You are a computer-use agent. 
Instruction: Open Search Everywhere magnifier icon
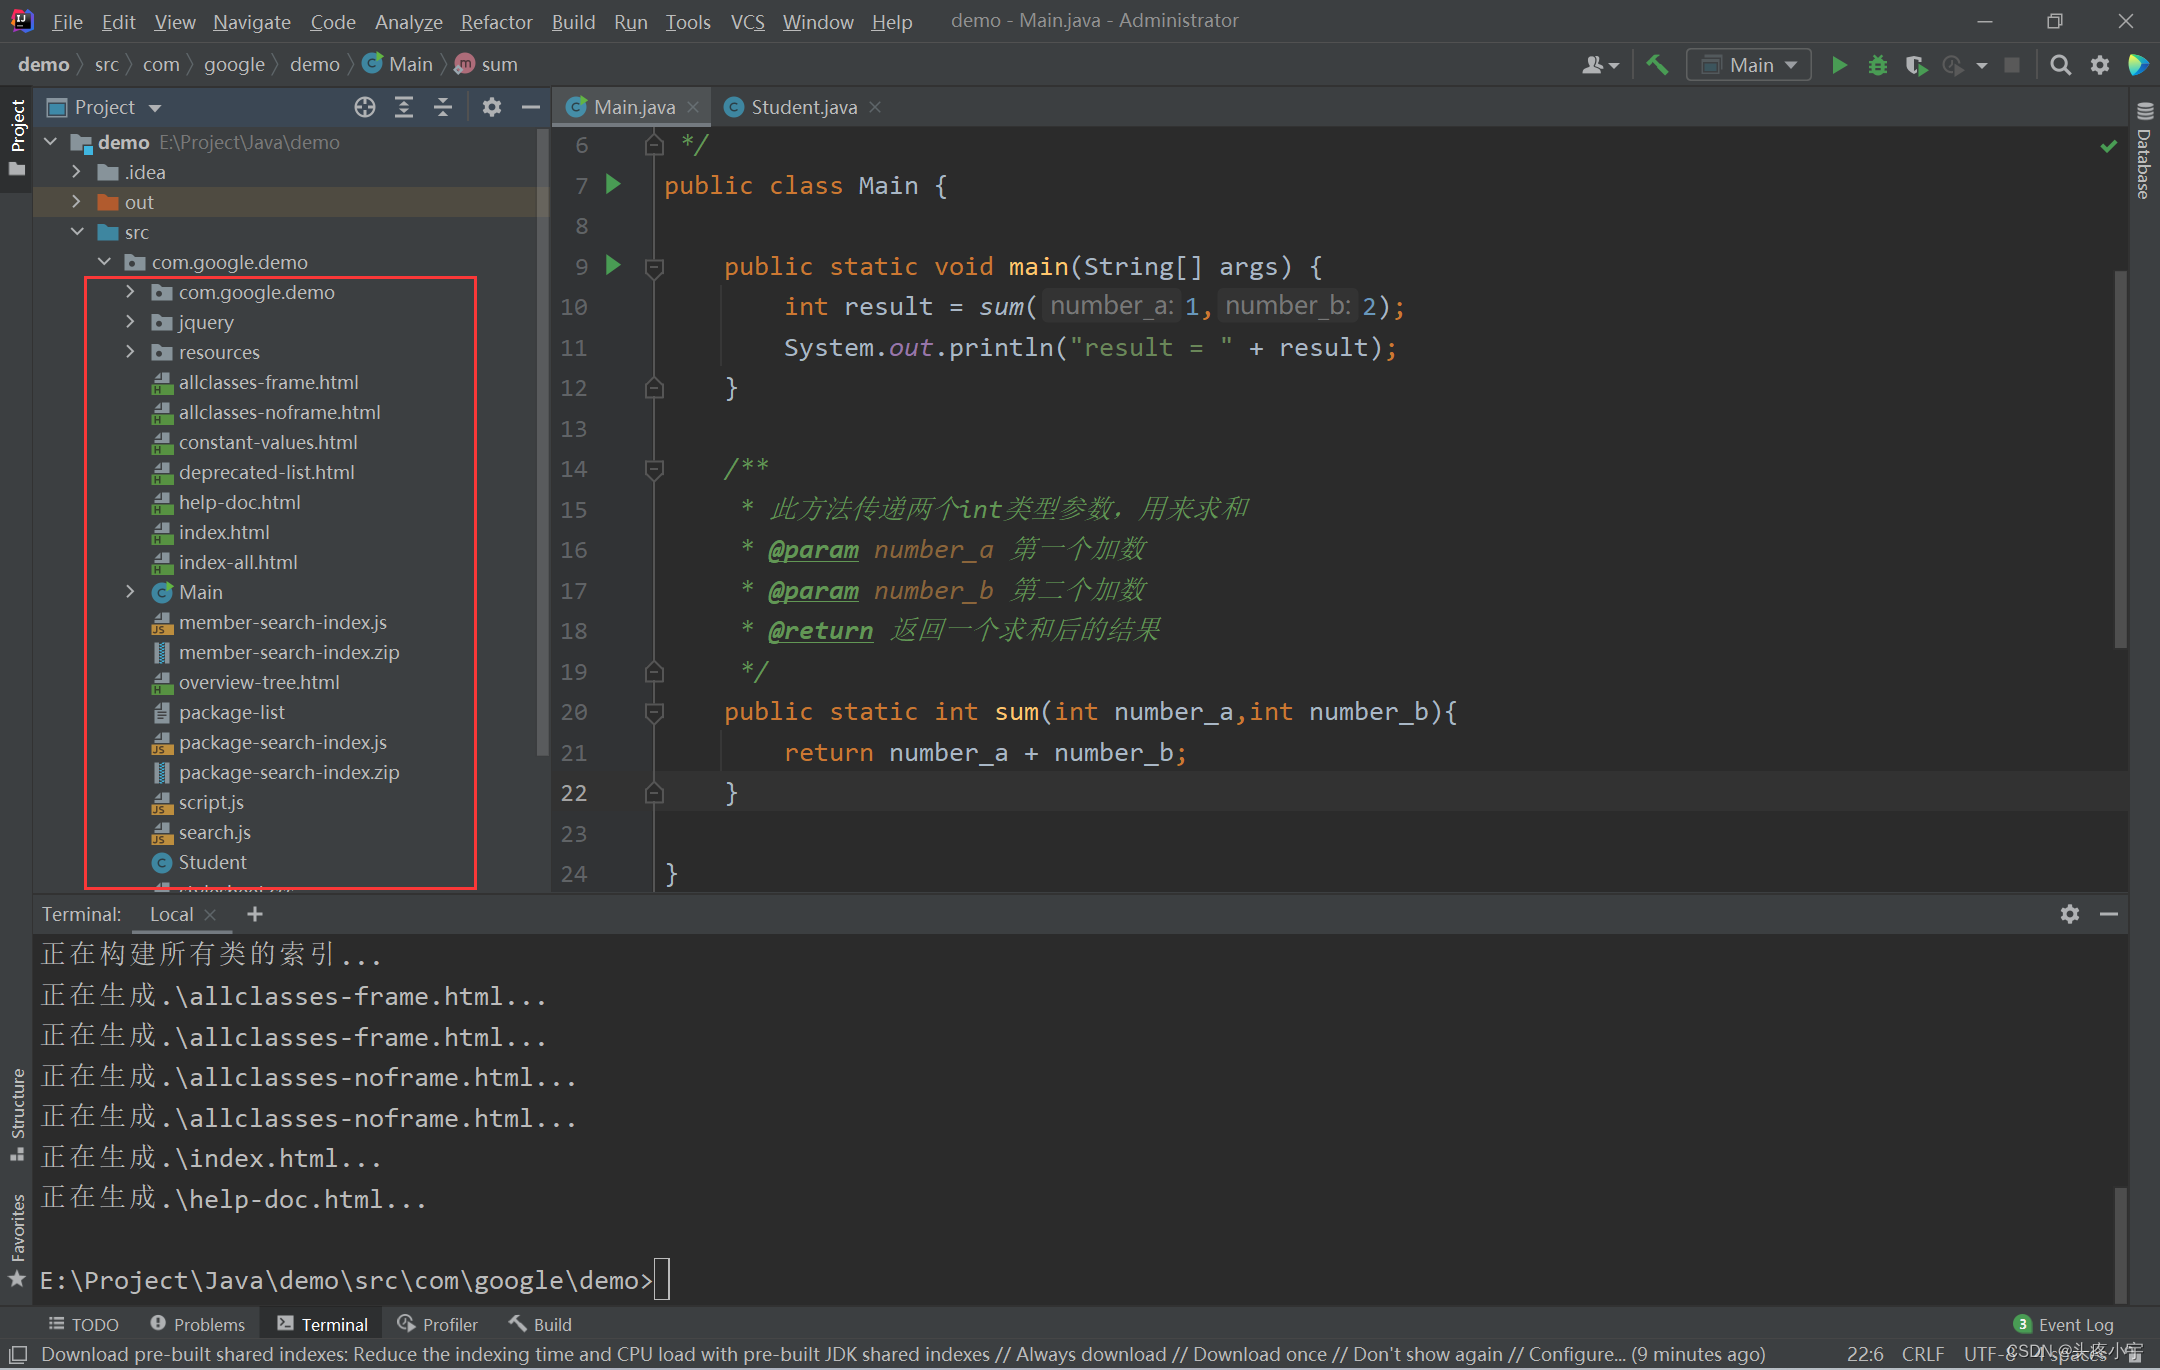2060,65
